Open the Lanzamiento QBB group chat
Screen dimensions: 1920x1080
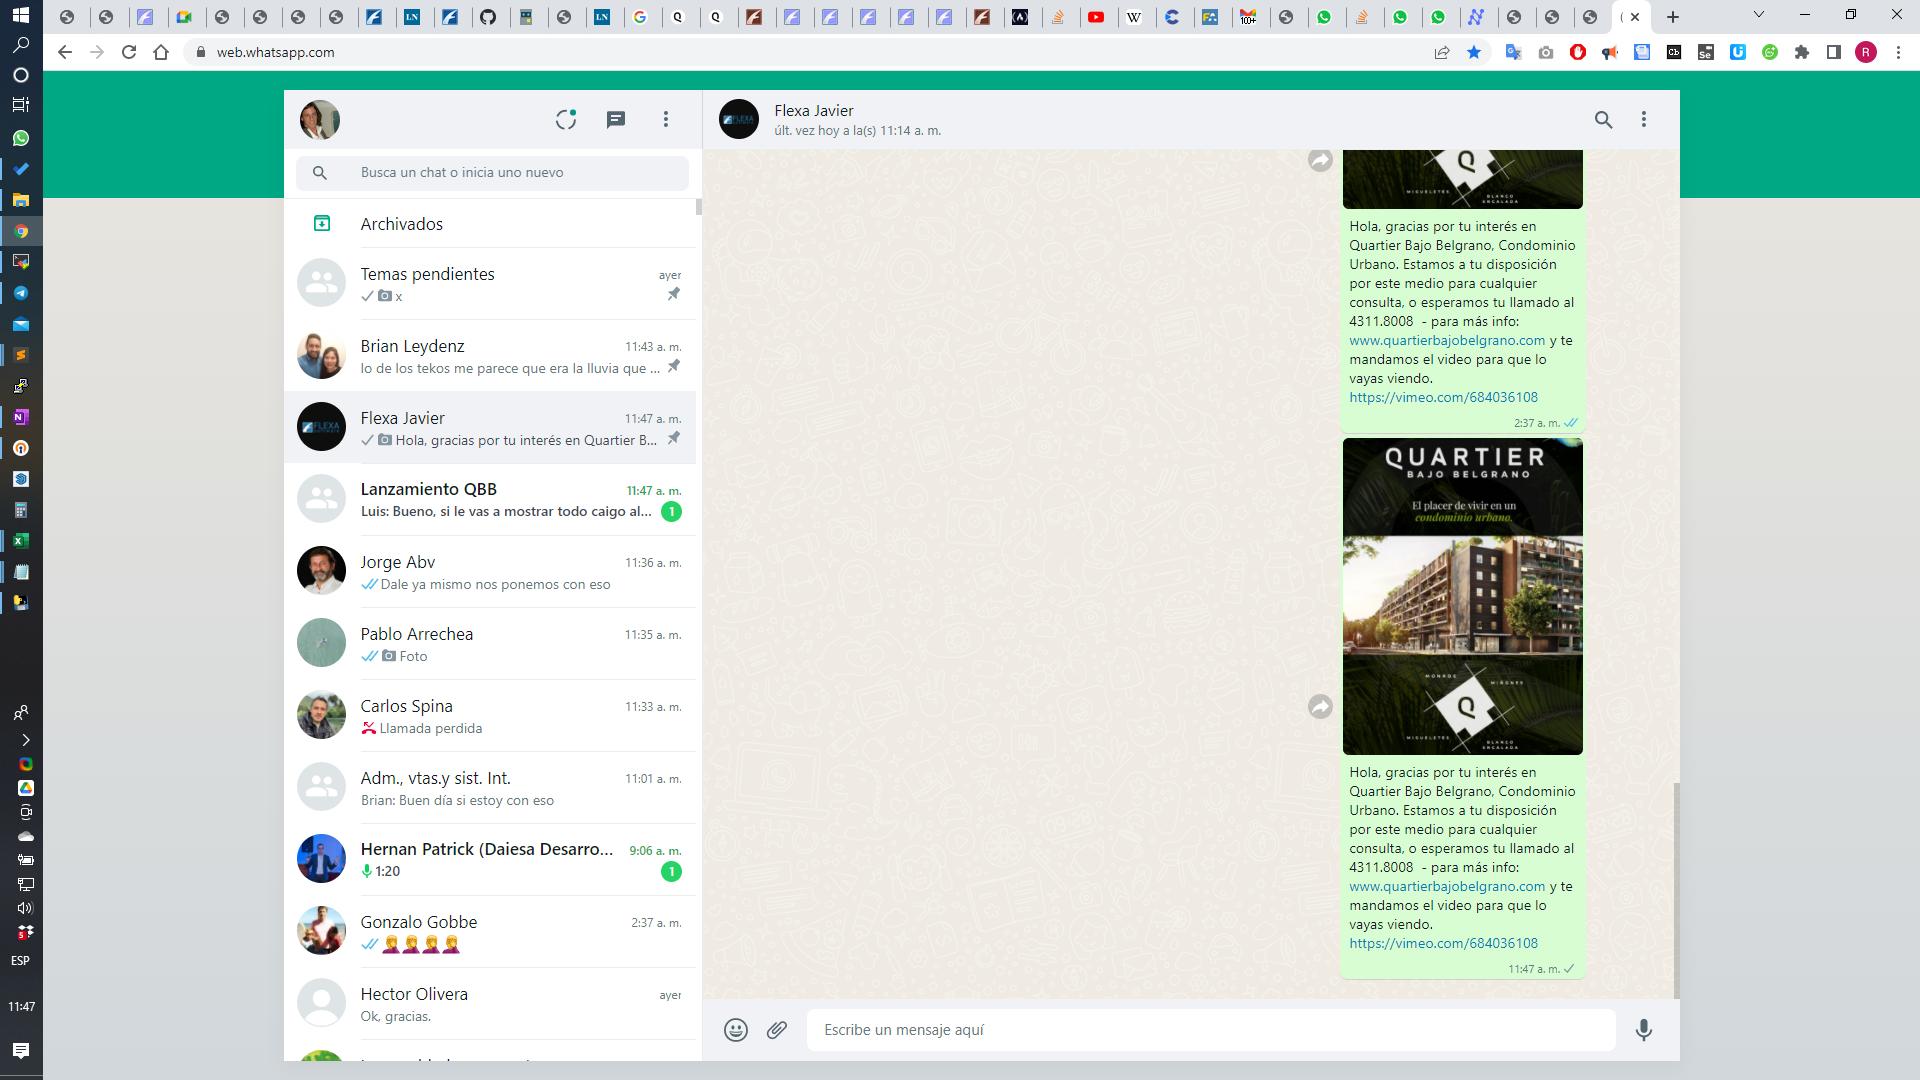pyautogui.click(x=490, y=500)
